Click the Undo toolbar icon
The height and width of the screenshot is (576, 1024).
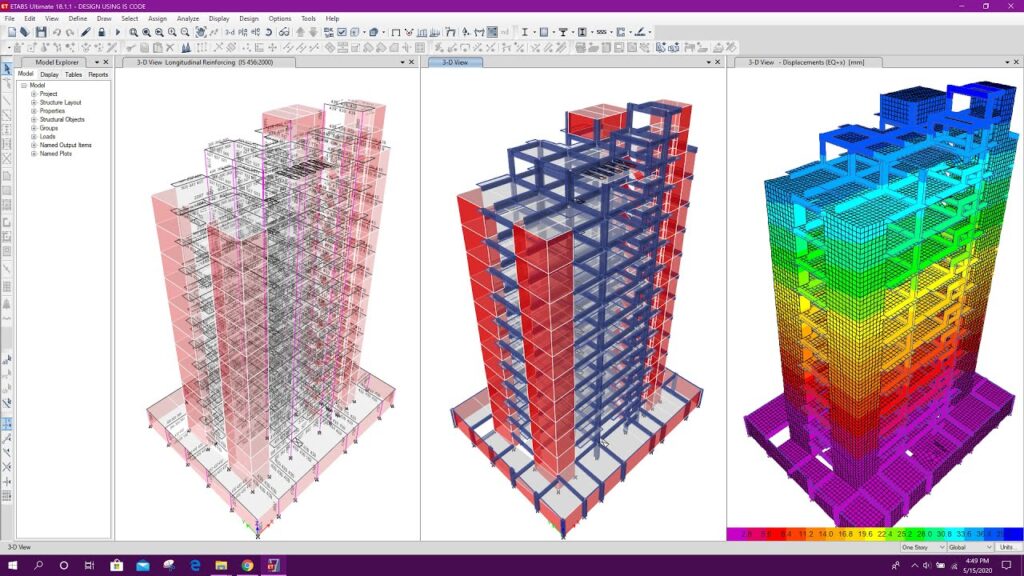coord(57,31)
